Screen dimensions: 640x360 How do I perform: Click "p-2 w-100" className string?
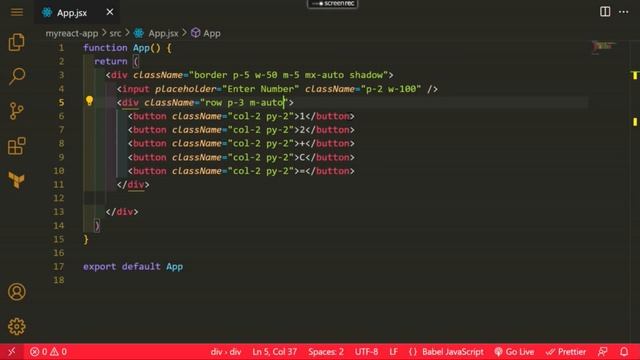[391, 89]
